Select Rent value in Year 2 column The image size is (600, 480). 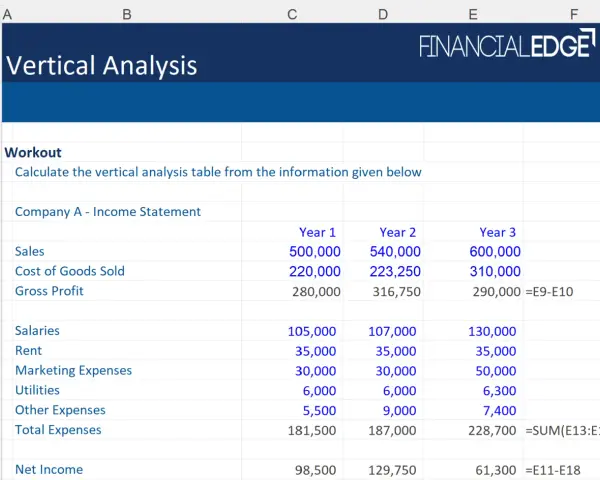(396, 351)
